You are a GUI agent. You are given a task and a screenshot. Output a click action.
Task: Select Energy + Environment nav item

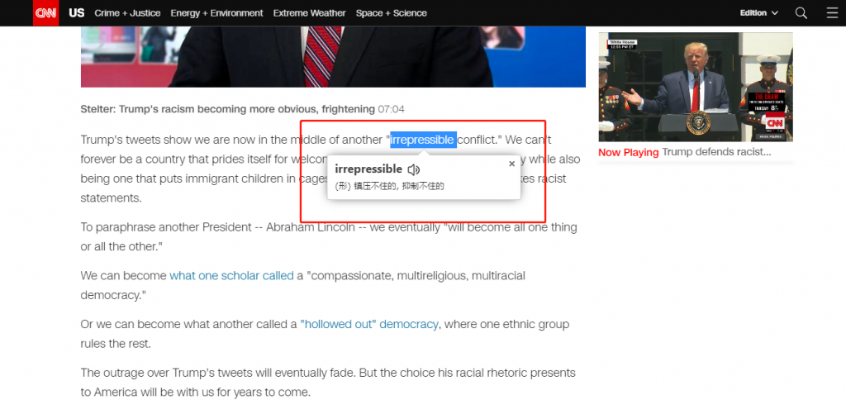click(x=217, y=13)
